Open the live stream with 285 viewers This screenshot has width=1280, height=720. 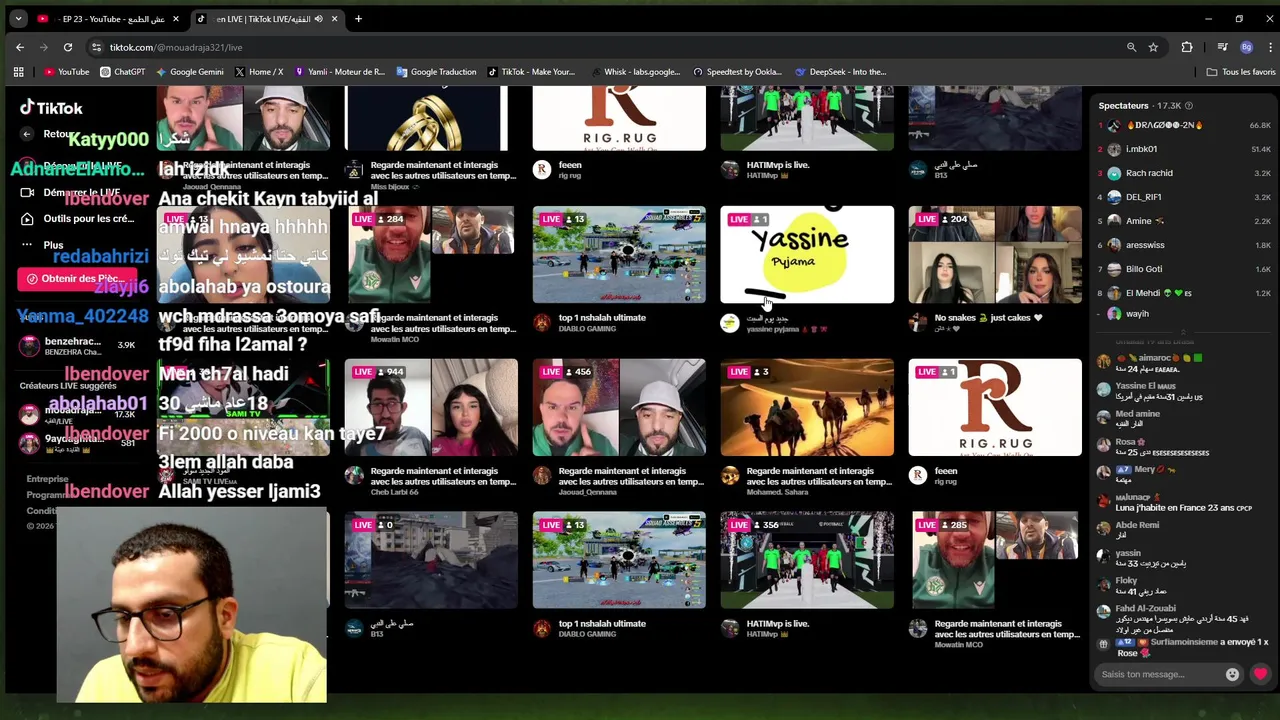tap(995, 560)
